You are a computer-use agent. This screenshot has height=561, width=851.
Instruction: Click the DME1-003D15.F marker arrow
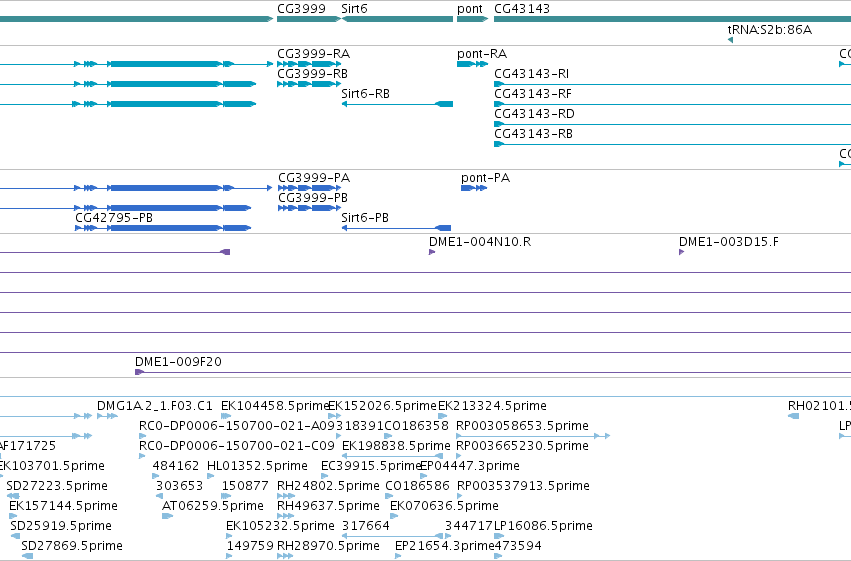pos(682,252)
